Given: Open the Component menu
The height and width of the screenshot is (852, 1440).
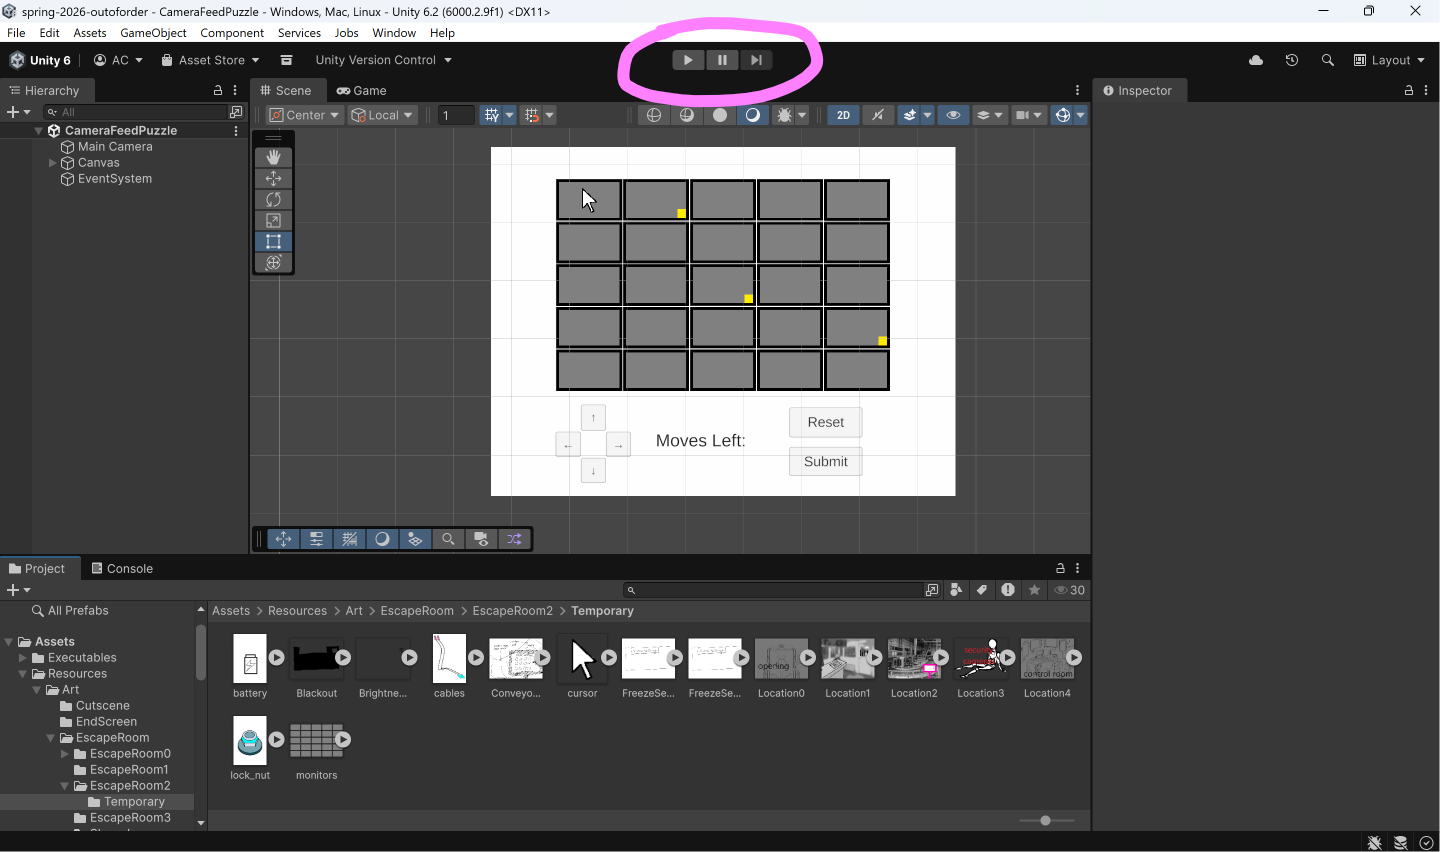Looking at the screenshot, I should pos(232,33).
